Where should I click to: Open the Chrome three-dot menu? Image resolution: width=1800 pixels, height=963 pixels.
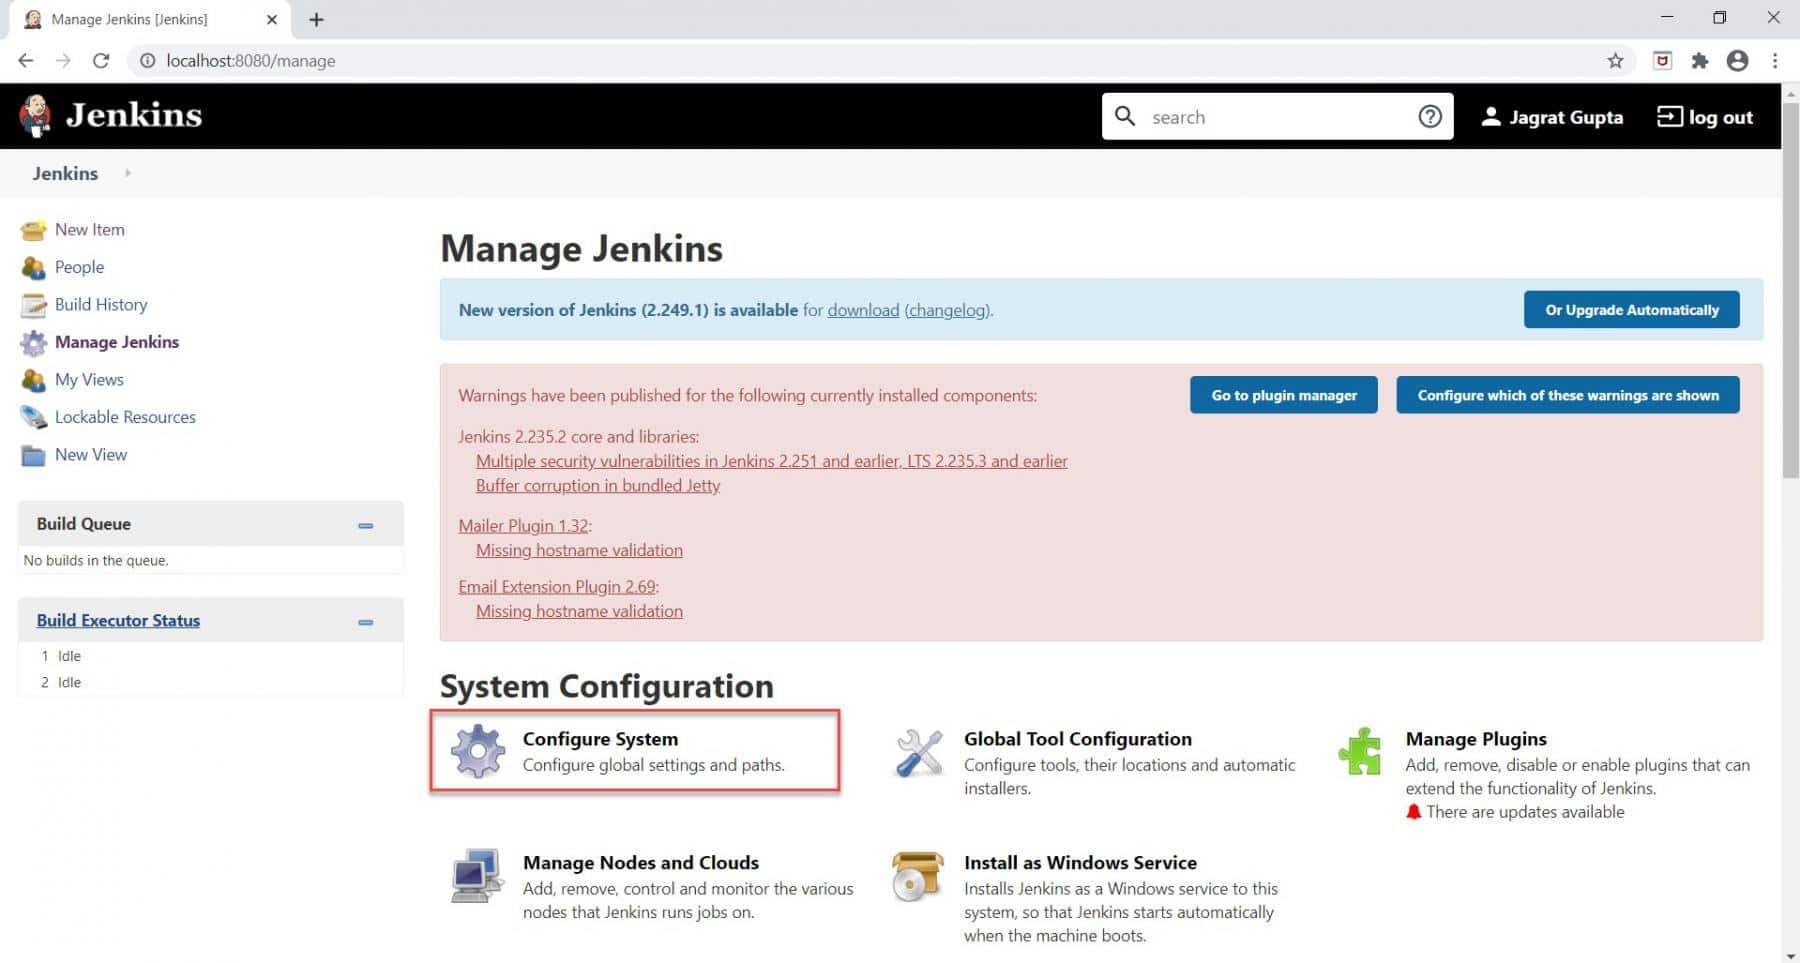pyautogui.click(x=1775, y=61)
